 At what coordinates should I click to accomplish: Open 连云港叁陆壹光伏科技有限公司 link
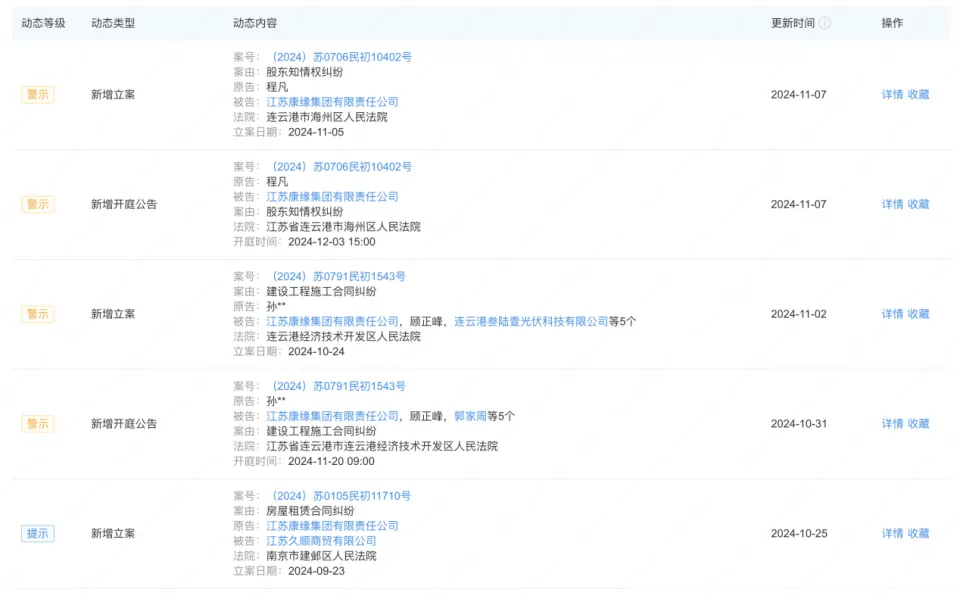click(531, 322)
